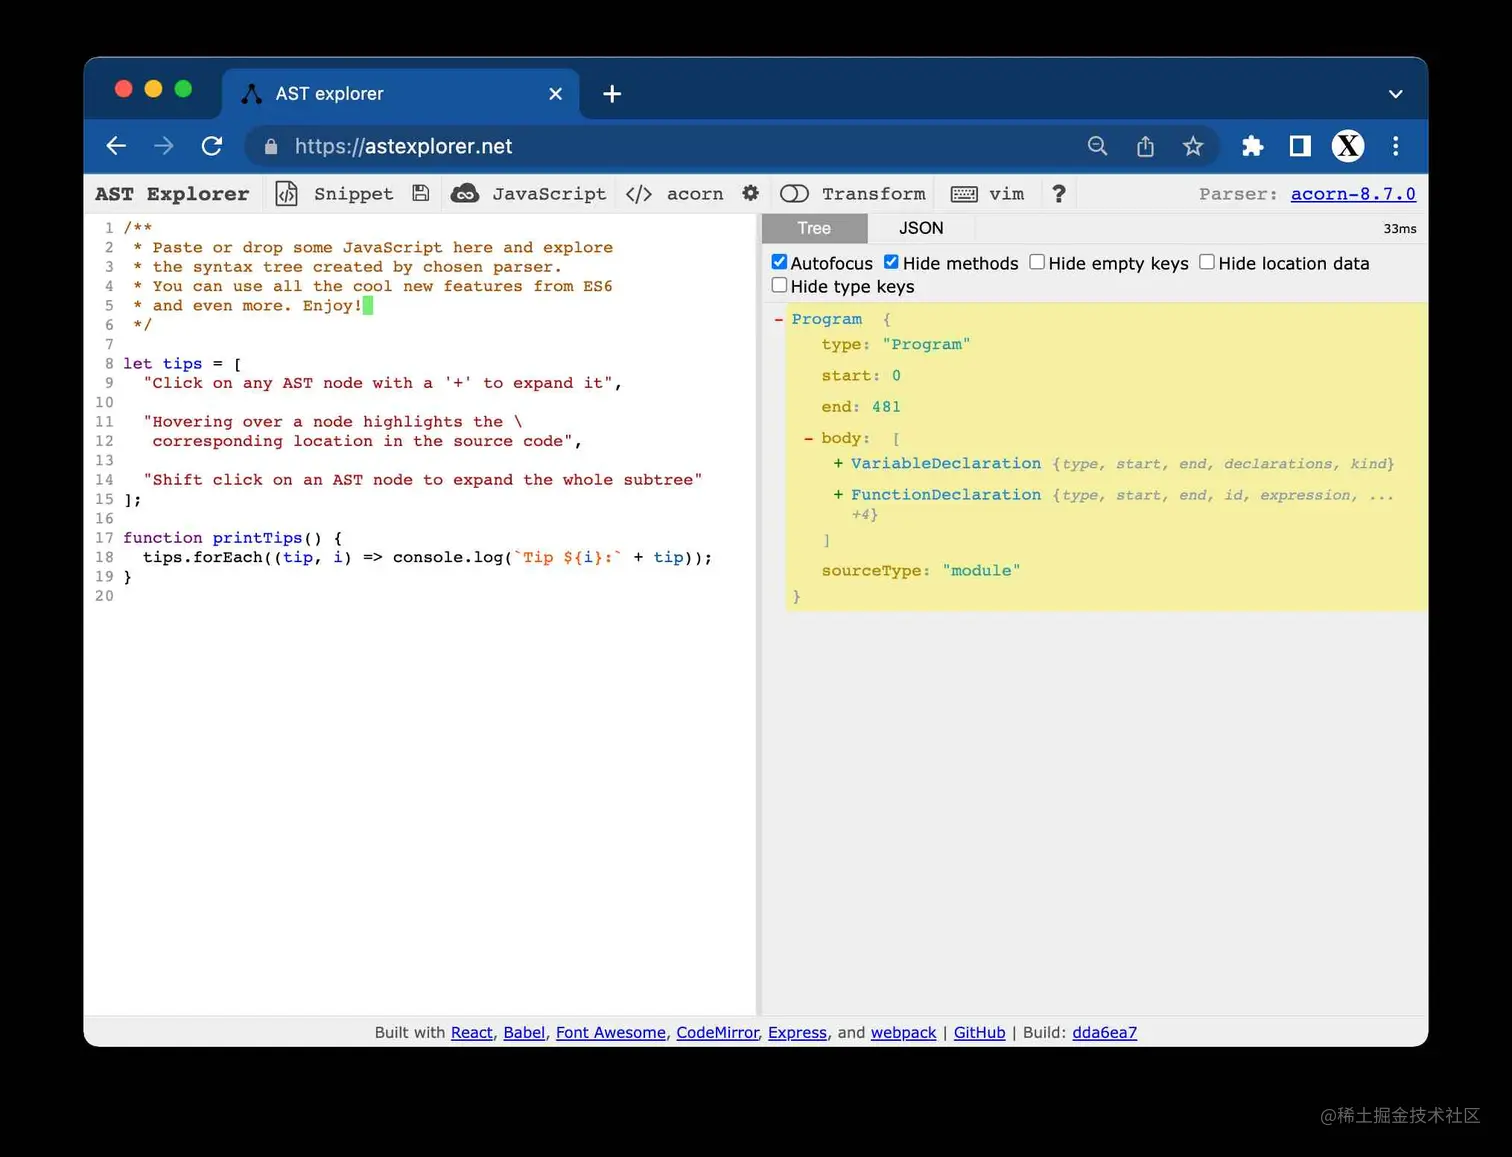
Task: Click on 'let tips' in code line 8
Action: (x=162, y=364)
